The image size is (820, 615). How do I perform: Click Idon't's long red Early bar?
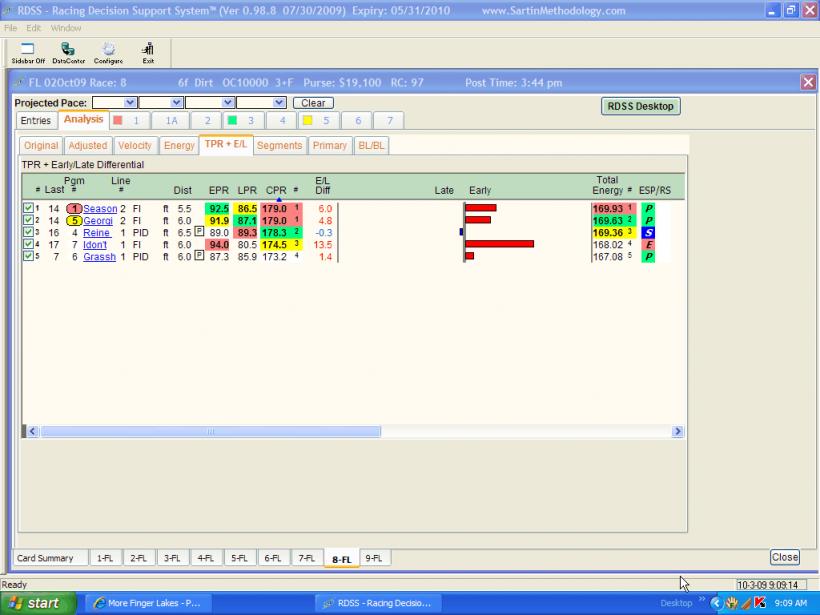[499, 244]
